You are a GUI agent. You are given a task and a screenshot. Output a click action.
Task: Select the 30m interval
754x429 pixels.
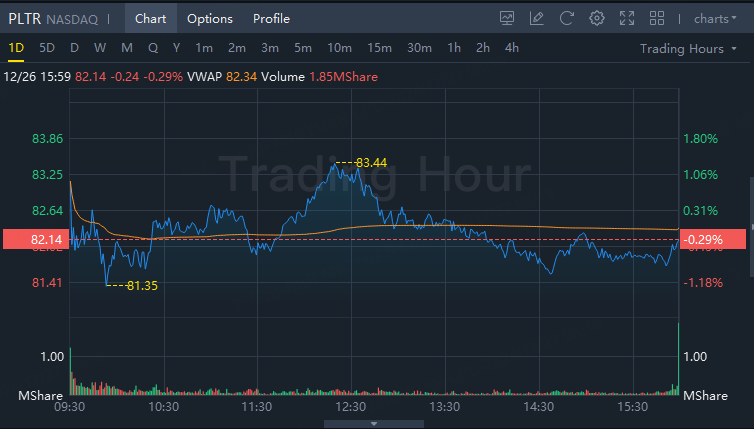[x=419, y=48]
